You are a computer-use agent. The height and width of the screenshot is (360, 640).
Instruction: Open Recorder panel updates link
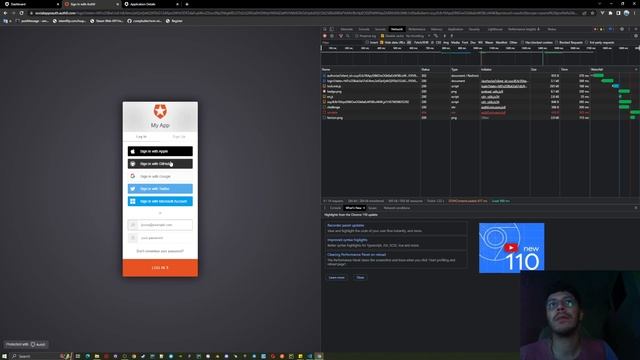(345, 225)
